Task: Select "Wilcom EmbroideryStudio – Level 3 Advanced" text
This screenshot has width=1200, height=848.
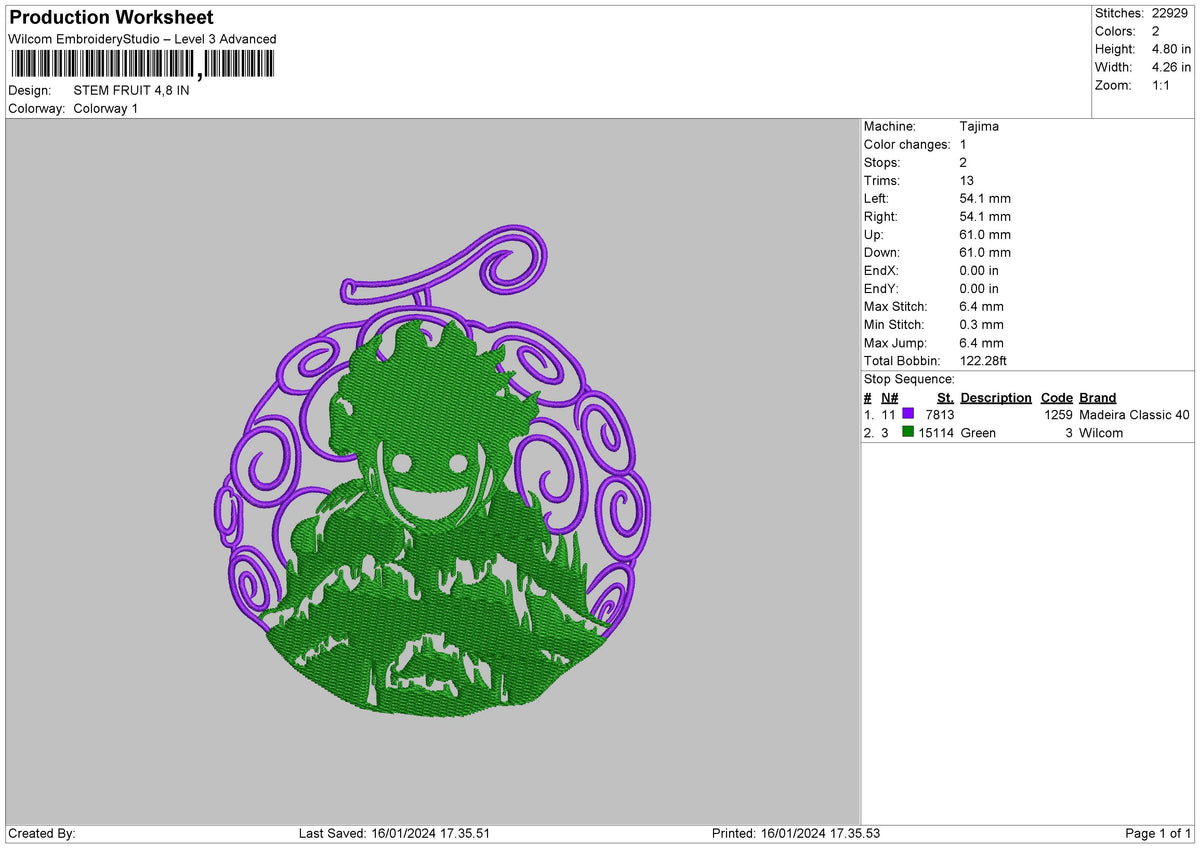Action: [142, 39]
